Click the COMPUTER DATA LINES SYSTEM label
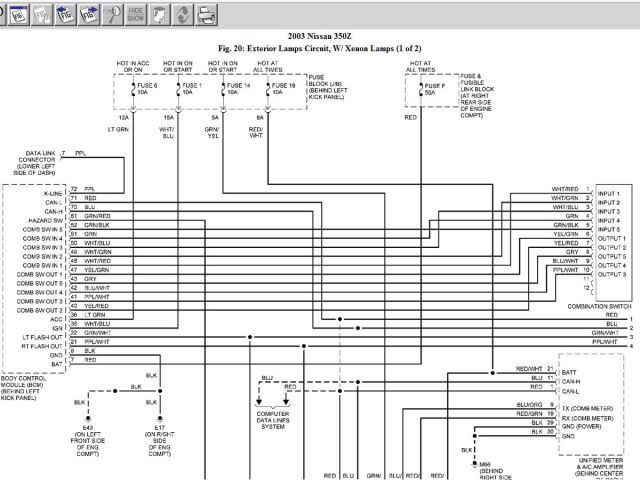Viewport: 640px width, 480px height. [x=272, y=420]
